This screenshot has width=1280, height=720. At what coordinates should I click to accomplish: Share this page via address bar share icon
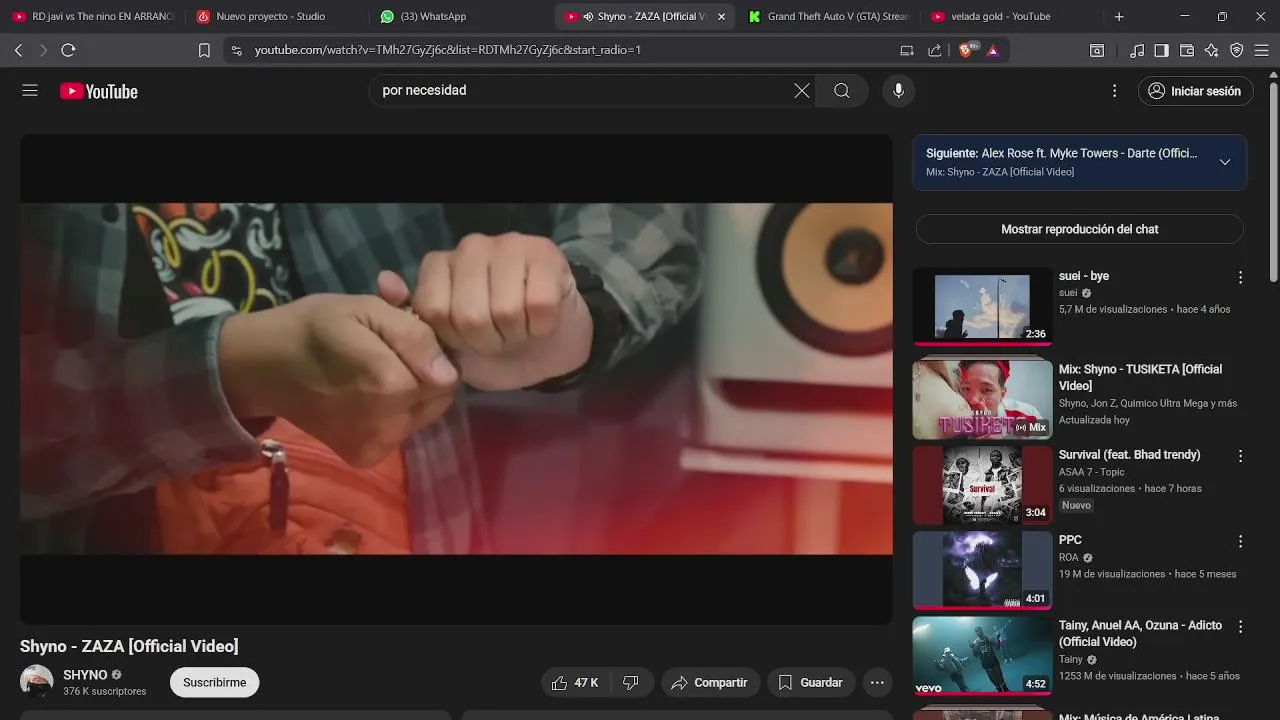click(934, 50)
